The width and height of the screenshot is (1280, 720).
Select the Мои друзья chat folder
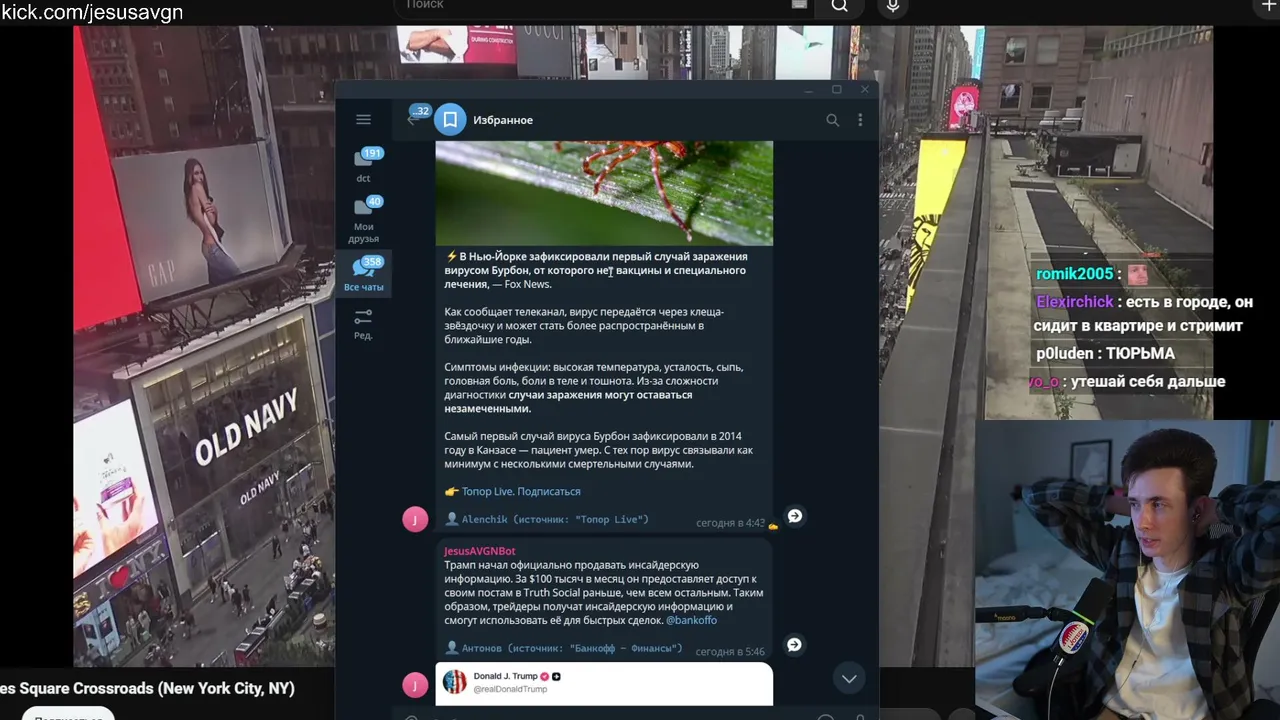(x=364, y=220)
